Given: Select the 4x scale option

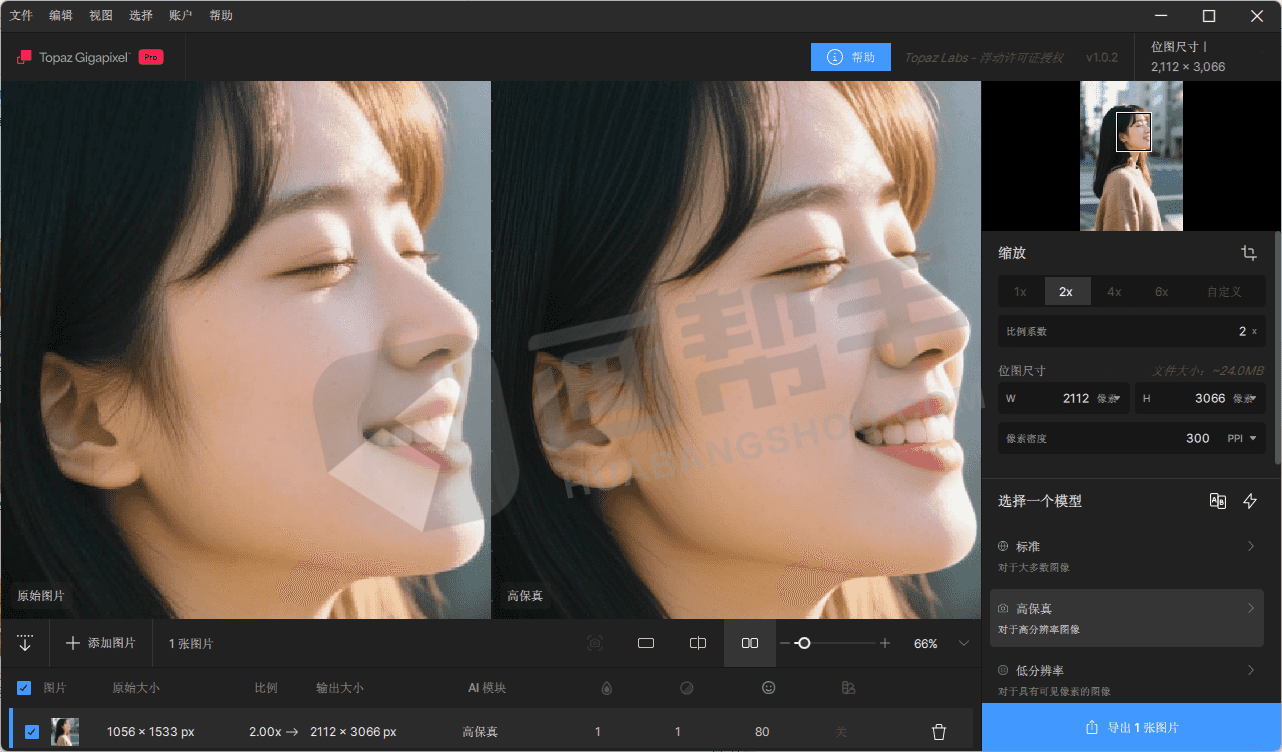Looking at the screenshot, I should pos(1114,292).
